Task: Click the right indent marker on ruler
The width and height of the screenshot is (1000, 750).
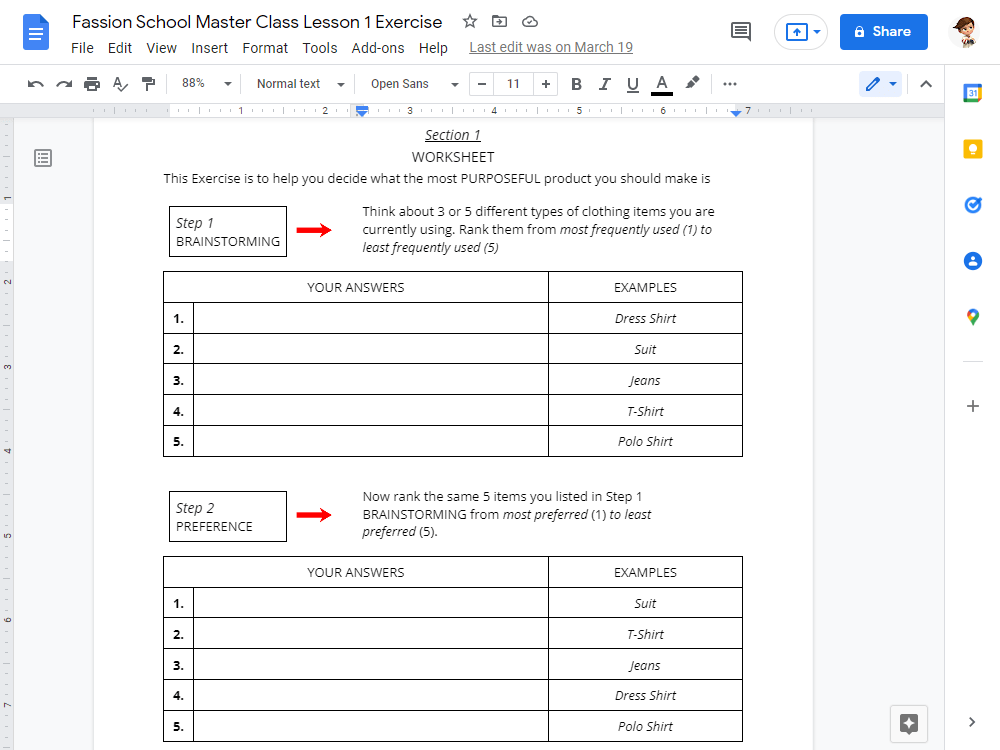Action: tap(736, 112)
